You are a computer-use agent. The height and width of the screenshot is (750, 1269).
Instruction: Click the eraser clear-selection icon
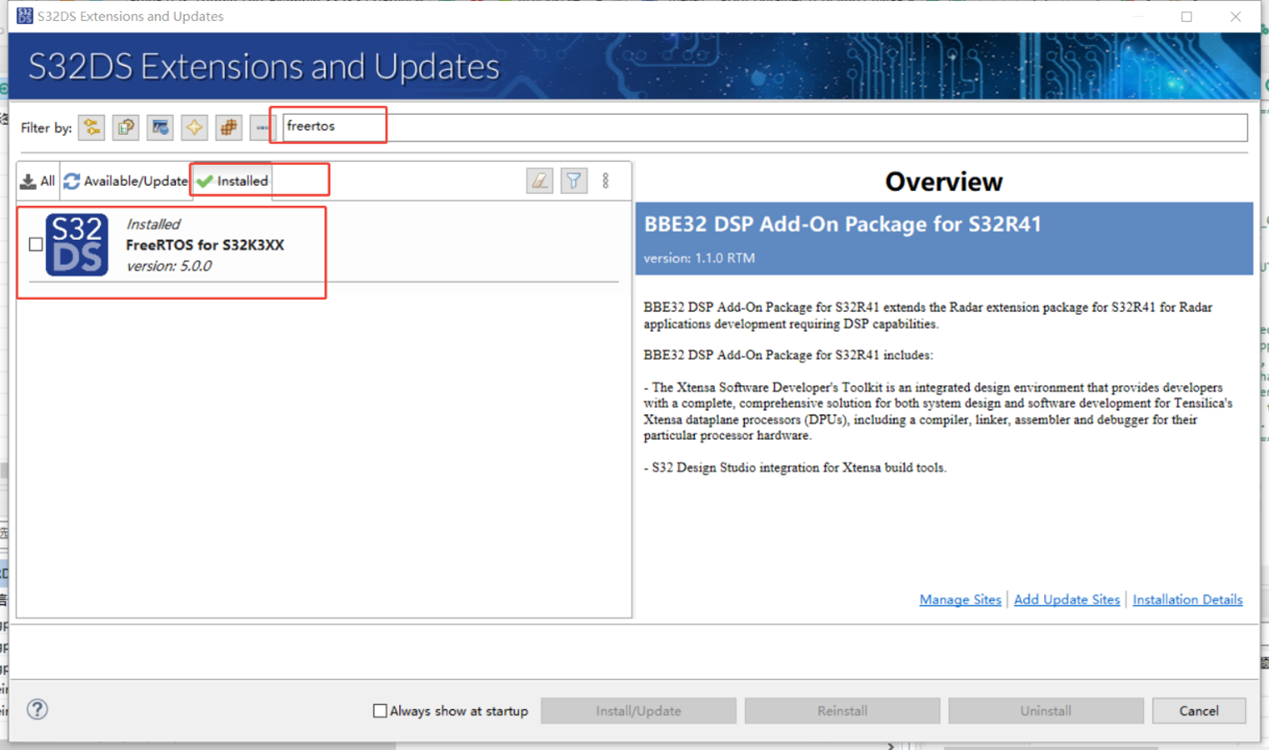click(x=540, y=181)
